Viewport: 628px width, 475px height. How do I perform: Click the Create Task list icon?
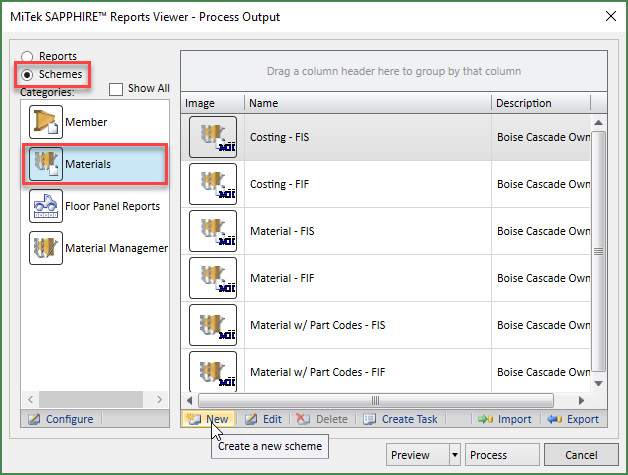point(369,419)
